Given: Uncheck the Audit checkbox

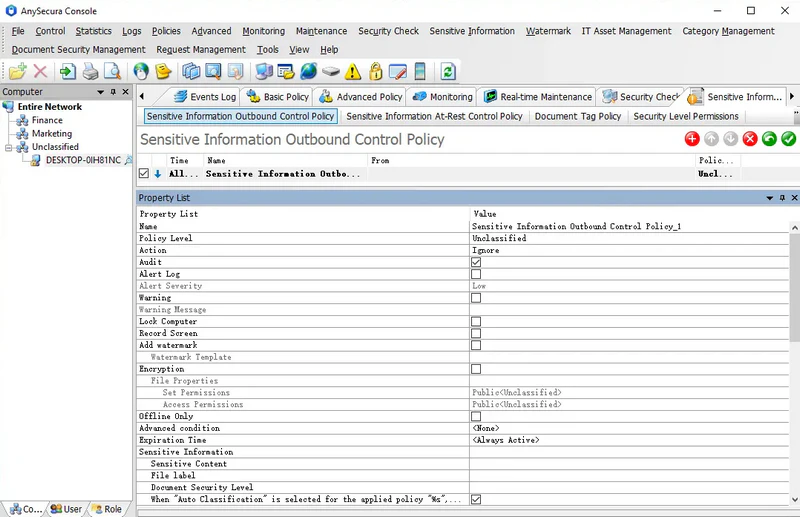Looking at the screenshot, I should pyautogui.click(x=476, y=262).
